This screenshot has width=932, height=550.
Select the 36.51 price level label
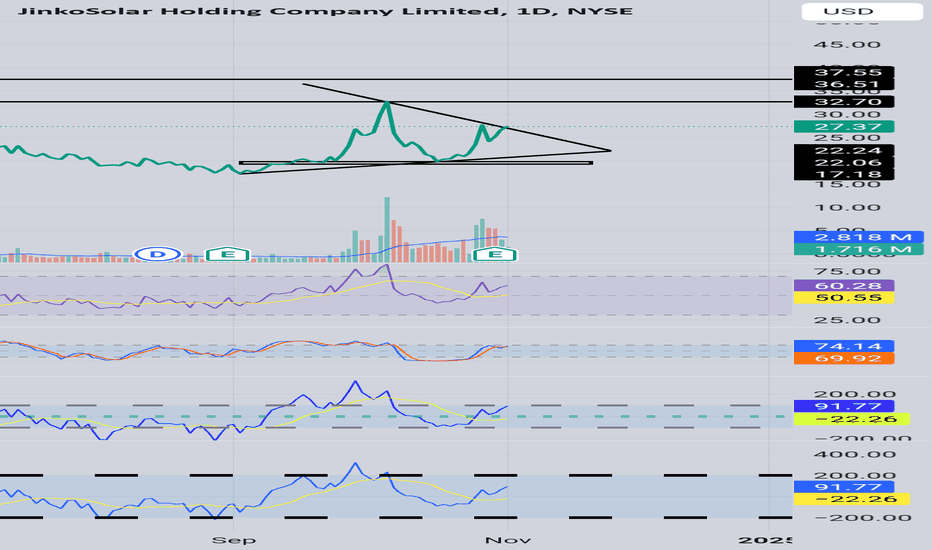[x=843, y=84]
